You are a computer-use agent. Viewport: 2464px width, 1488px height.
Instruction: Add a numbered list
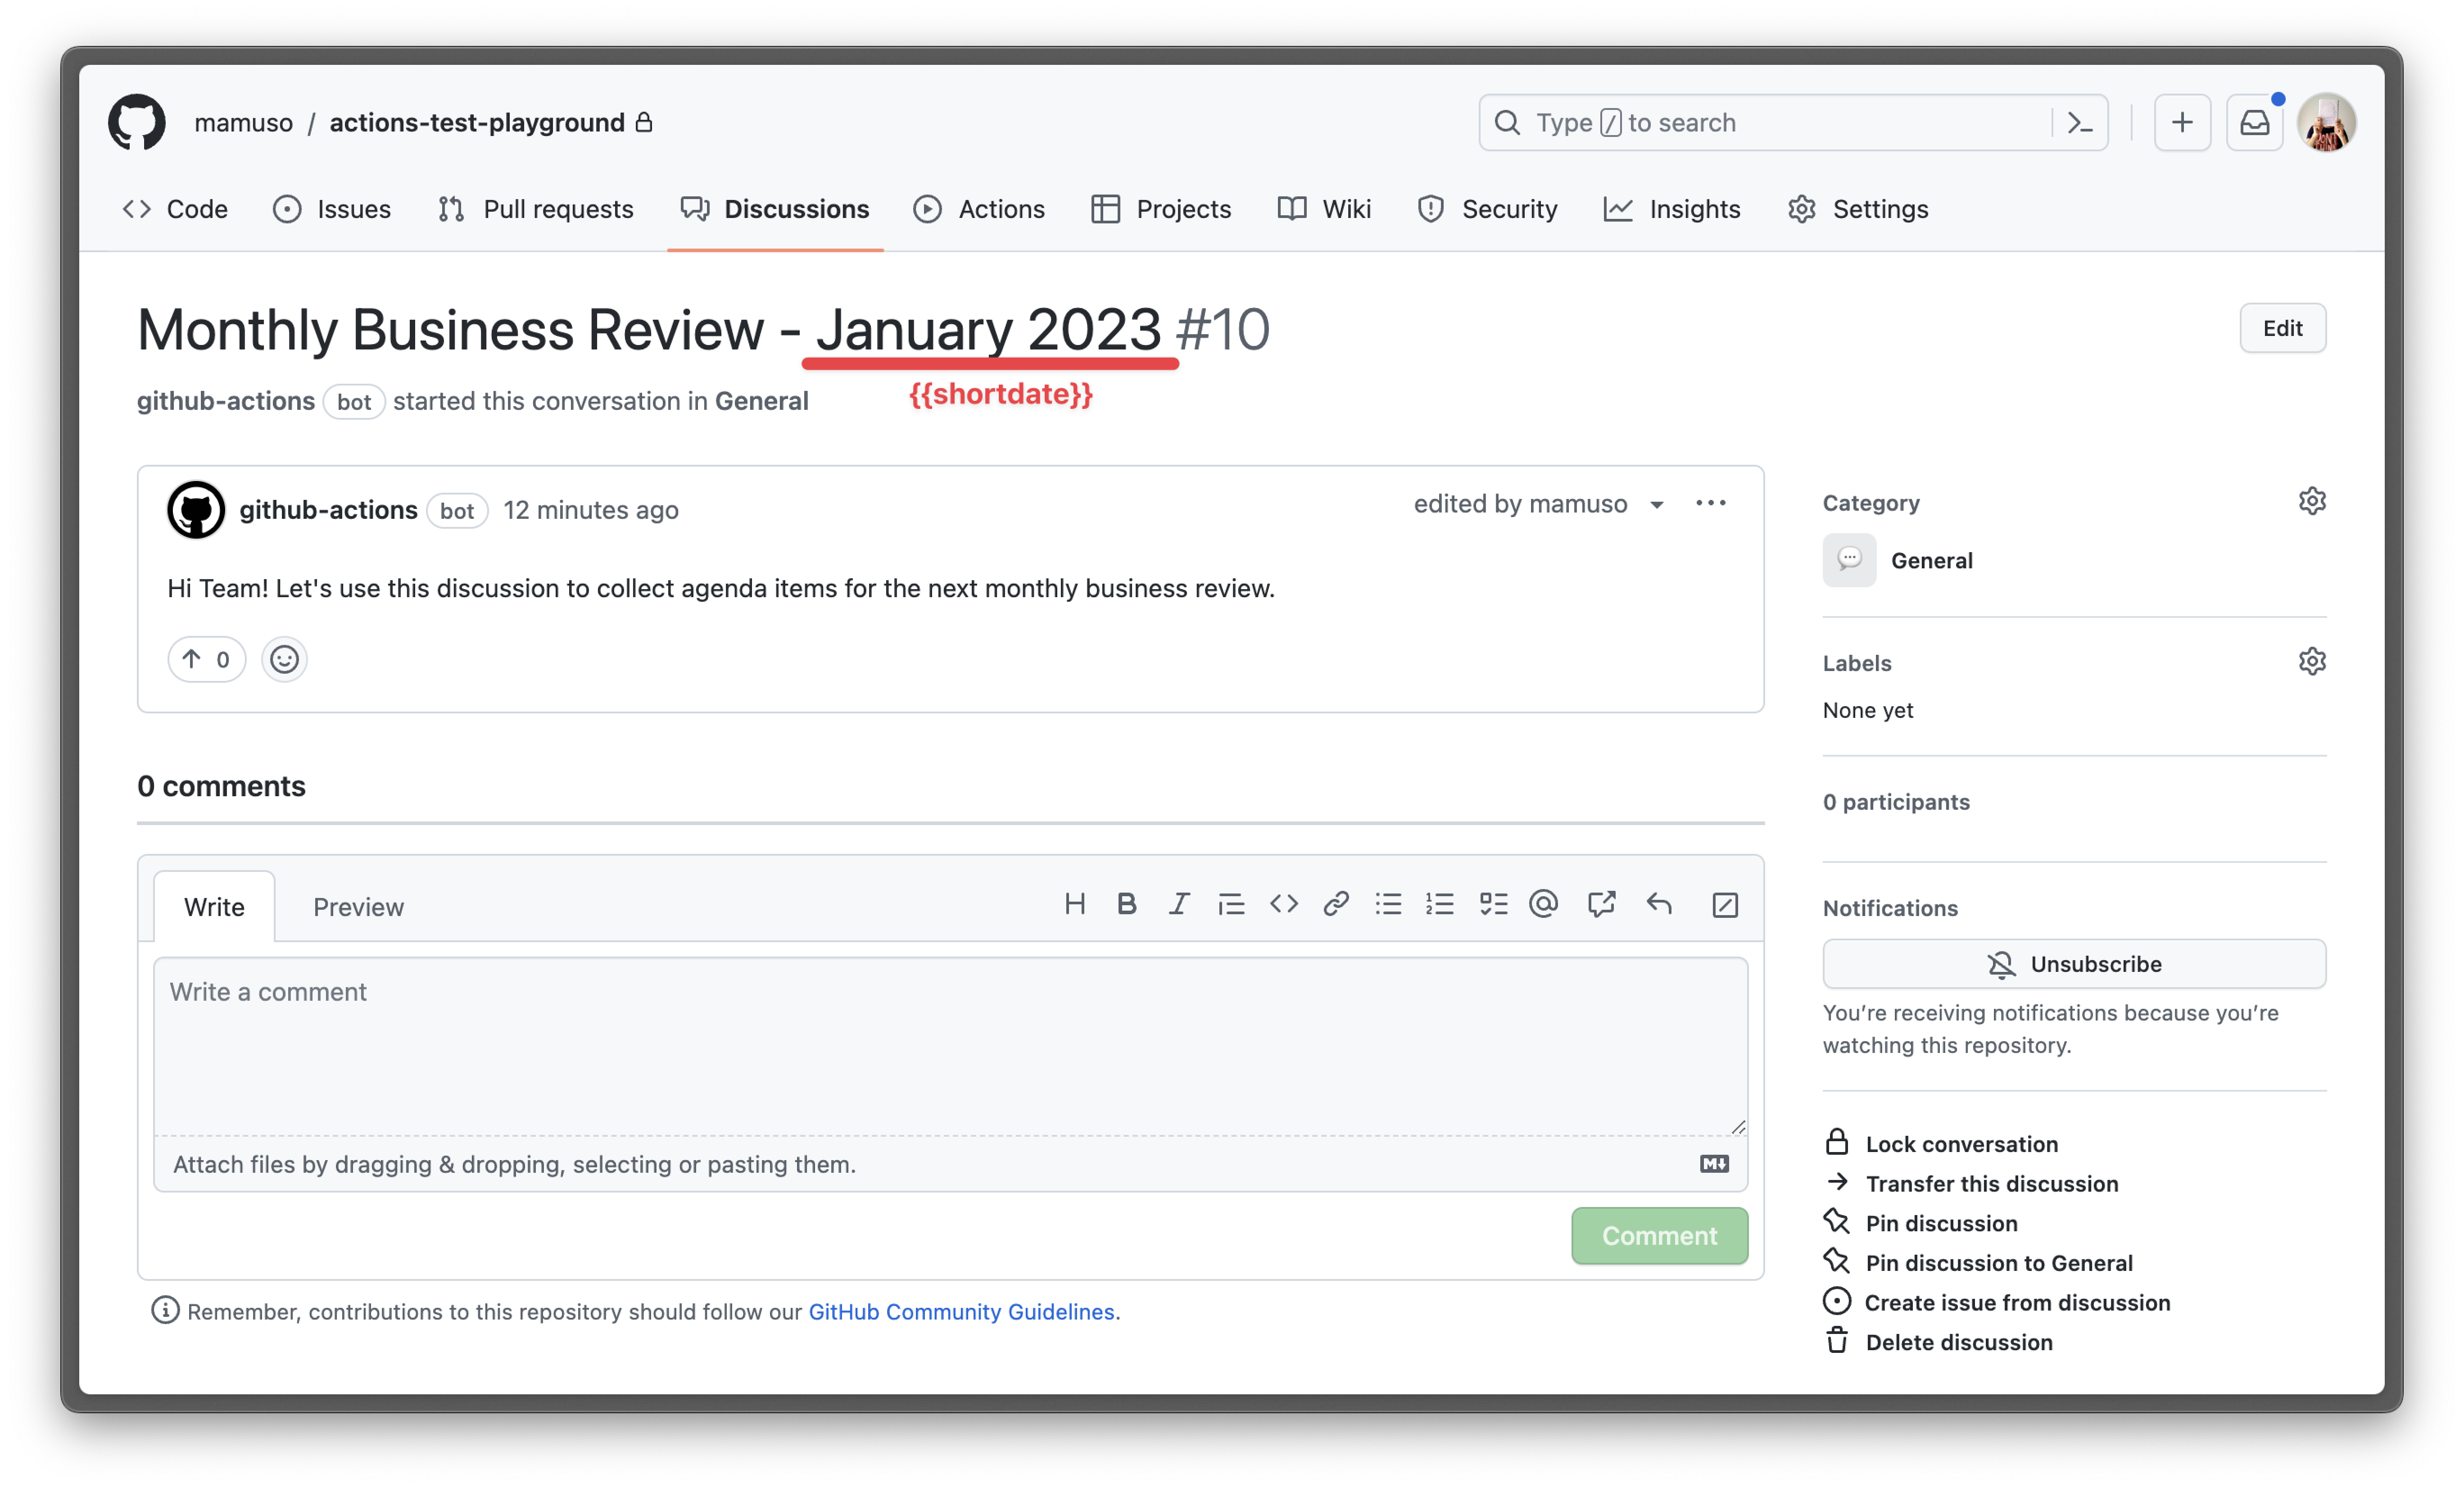point(1440,905)
